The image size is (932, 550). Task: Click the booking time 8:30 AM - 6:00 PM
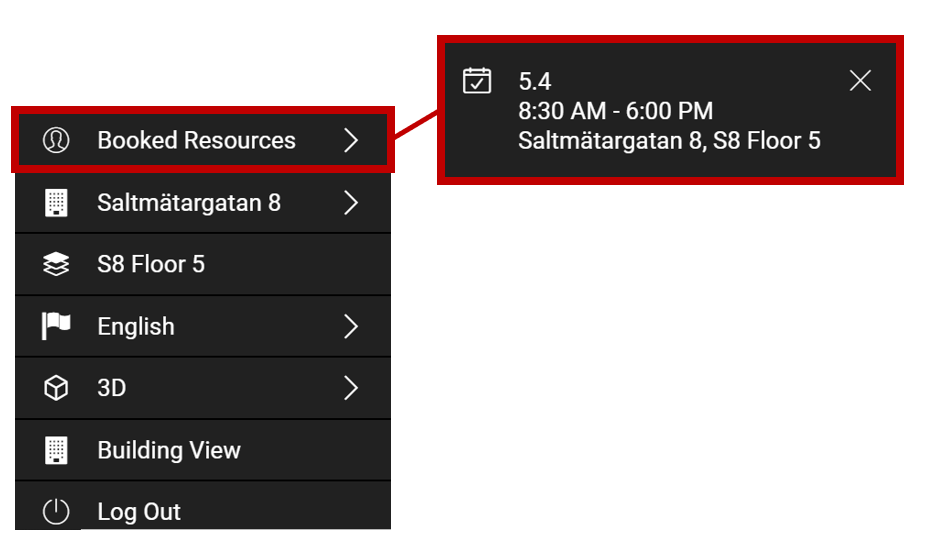(x=615, y=111)
